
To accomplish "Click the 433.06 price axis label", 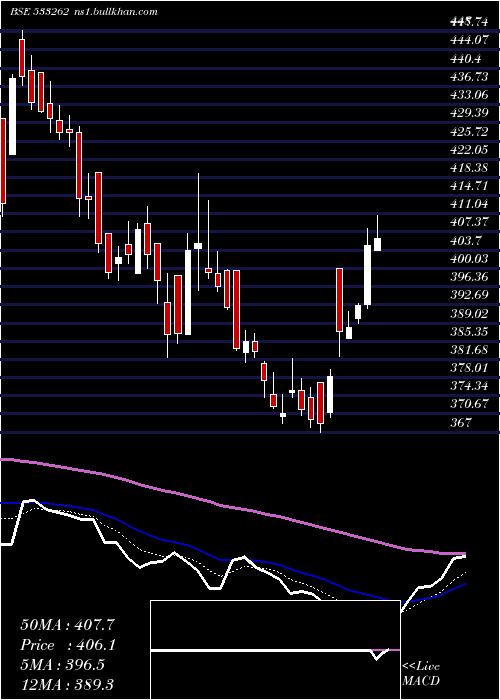I will tap(469, 95).
